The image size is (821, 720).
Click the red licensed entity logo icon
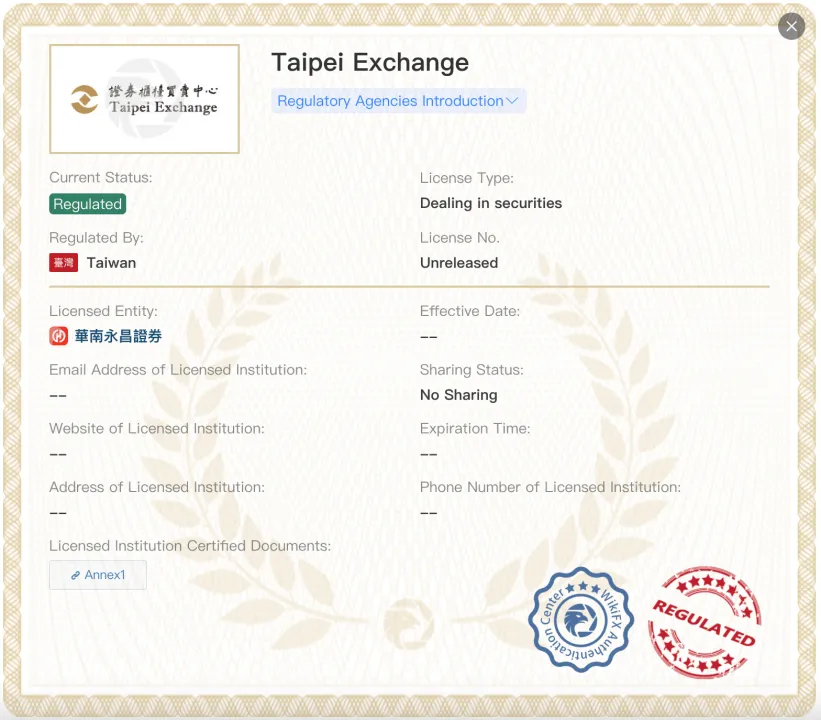tap(59, 336)
